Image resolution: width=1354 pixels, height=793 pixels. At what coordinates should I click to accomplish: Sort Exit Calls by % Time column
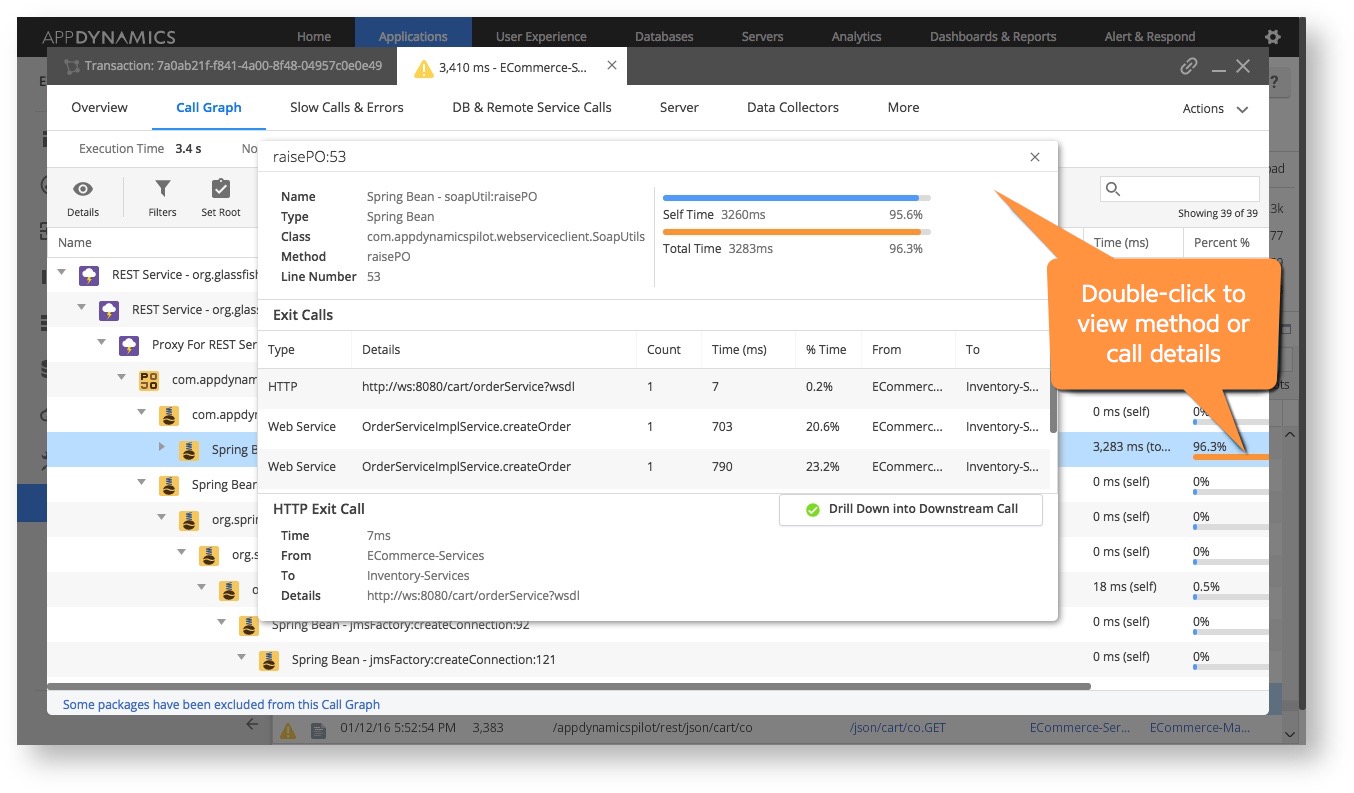[x=826, y=350]
